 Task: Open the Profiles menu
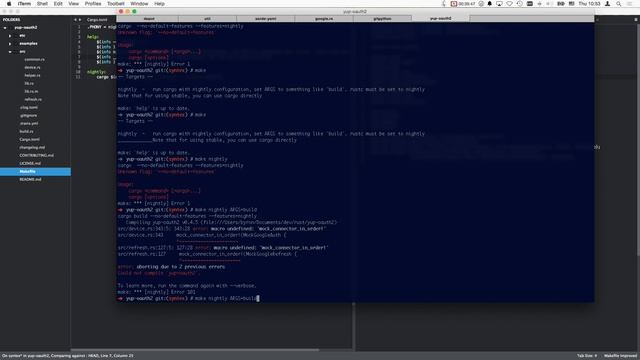coord(93,4)
